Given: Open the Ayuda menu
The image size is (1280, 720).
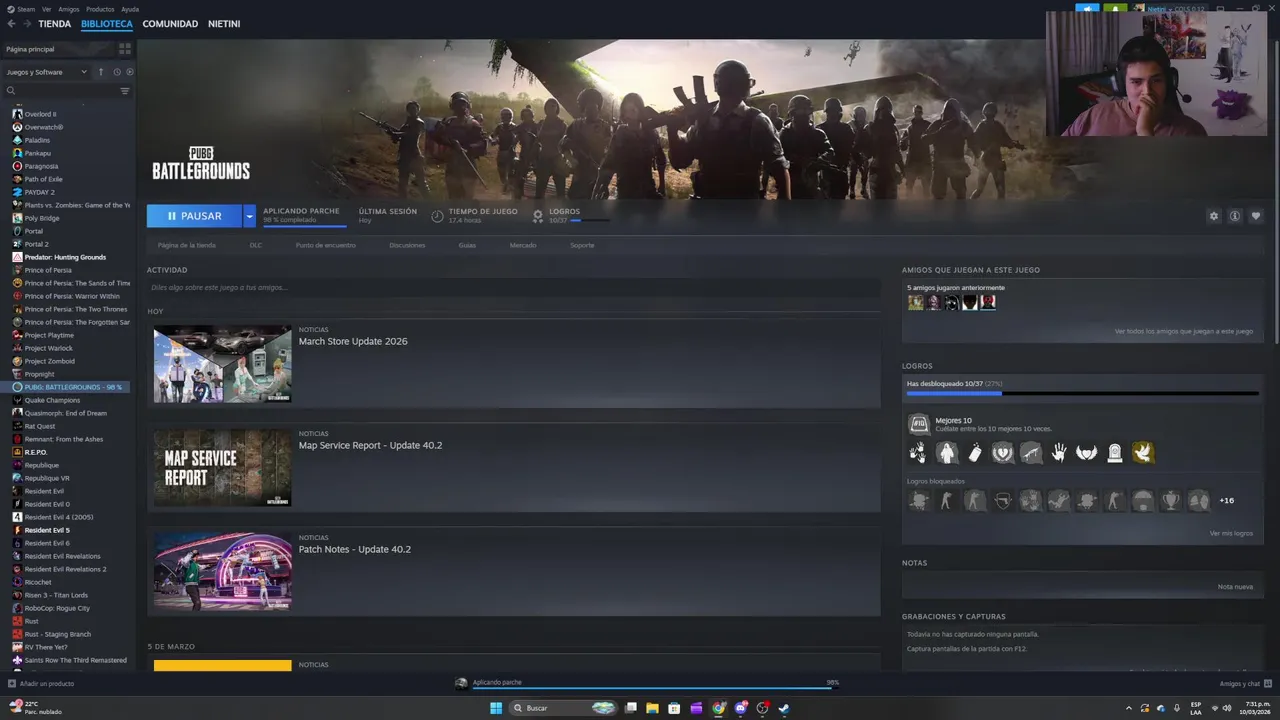Looking at the screenshot, I should click(x=130, y=9).
